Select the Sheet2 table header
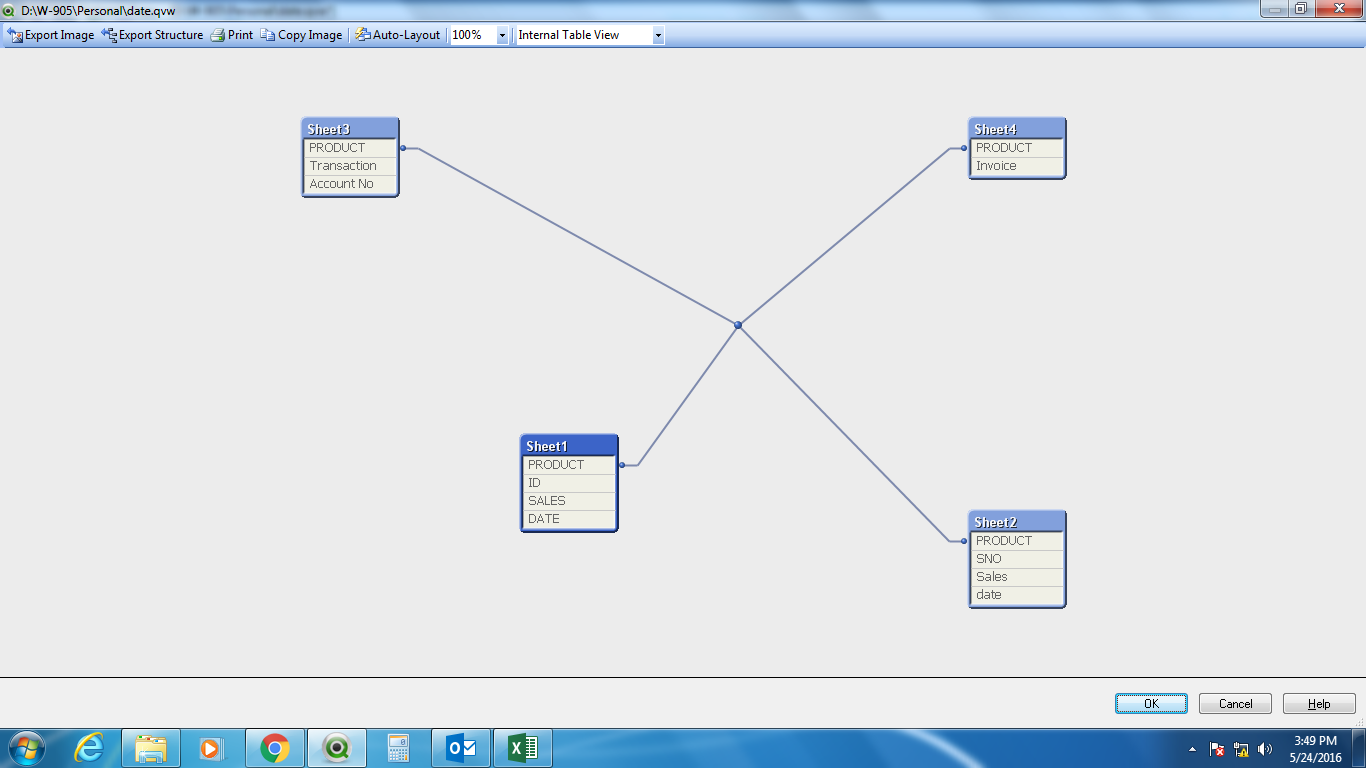This screenshot has height=768, width=1366. tap(1017, 522)
